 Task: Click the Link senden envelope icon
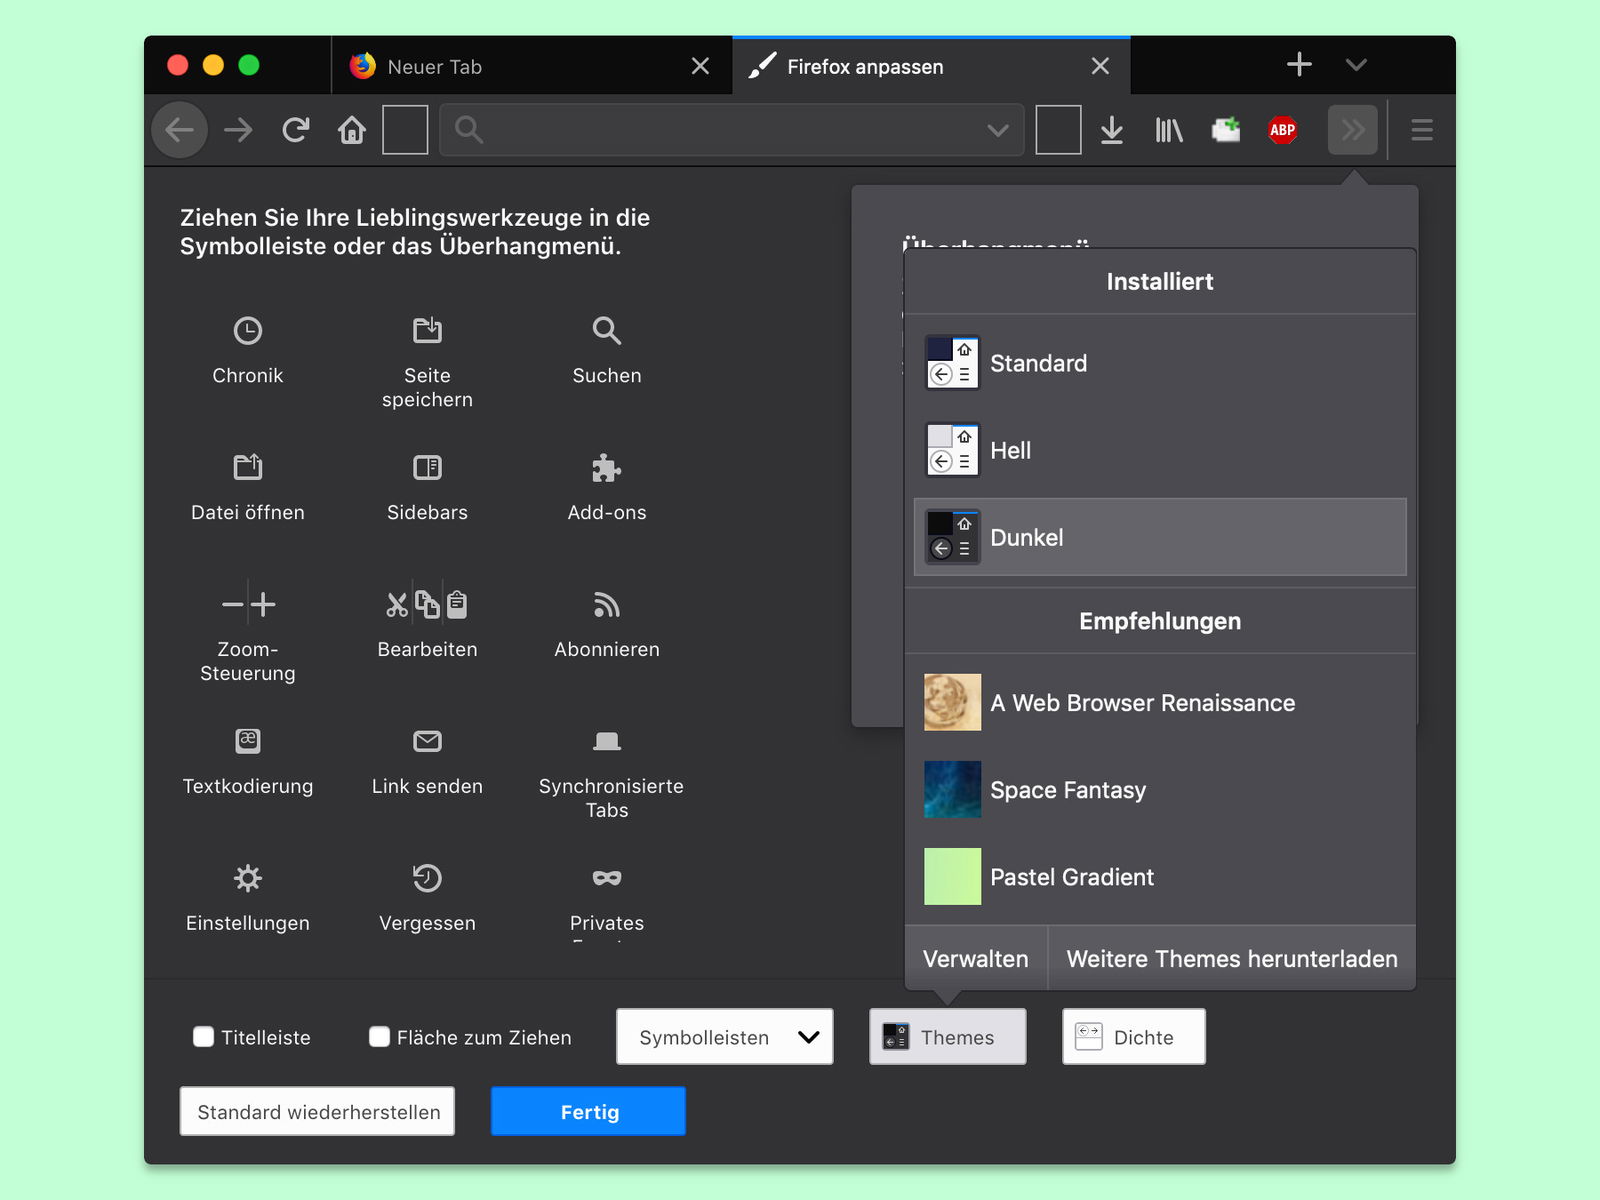pos(427,741)
